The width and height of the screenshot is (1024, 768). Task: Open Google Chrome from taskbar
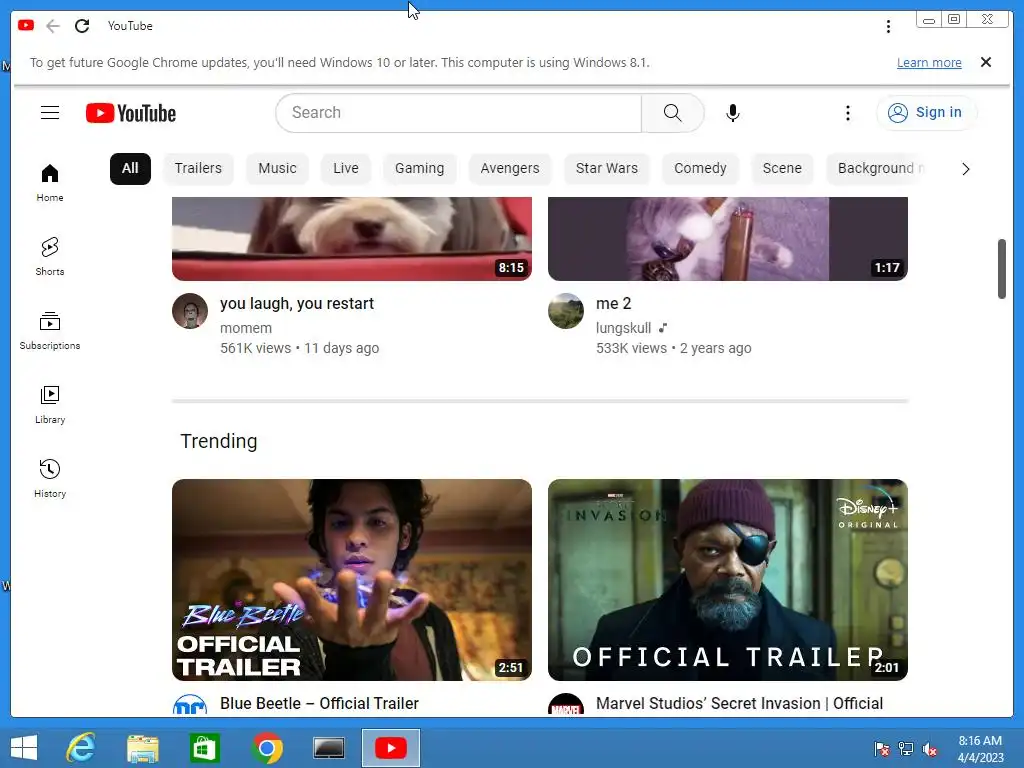coord(266,748)
